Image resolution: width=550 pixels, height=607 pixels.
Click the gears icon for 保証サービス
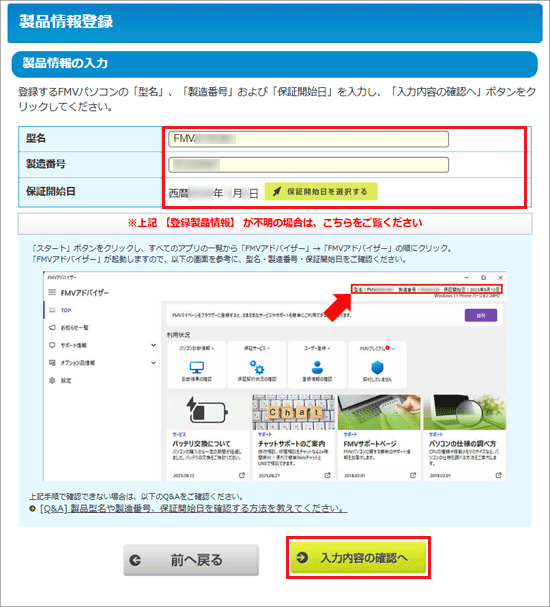coord(257,367)
